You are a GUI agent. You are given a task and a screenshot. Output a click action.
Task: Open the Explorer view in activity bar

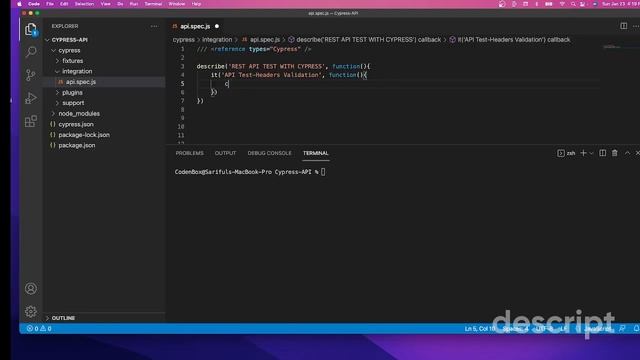[31, 29]
